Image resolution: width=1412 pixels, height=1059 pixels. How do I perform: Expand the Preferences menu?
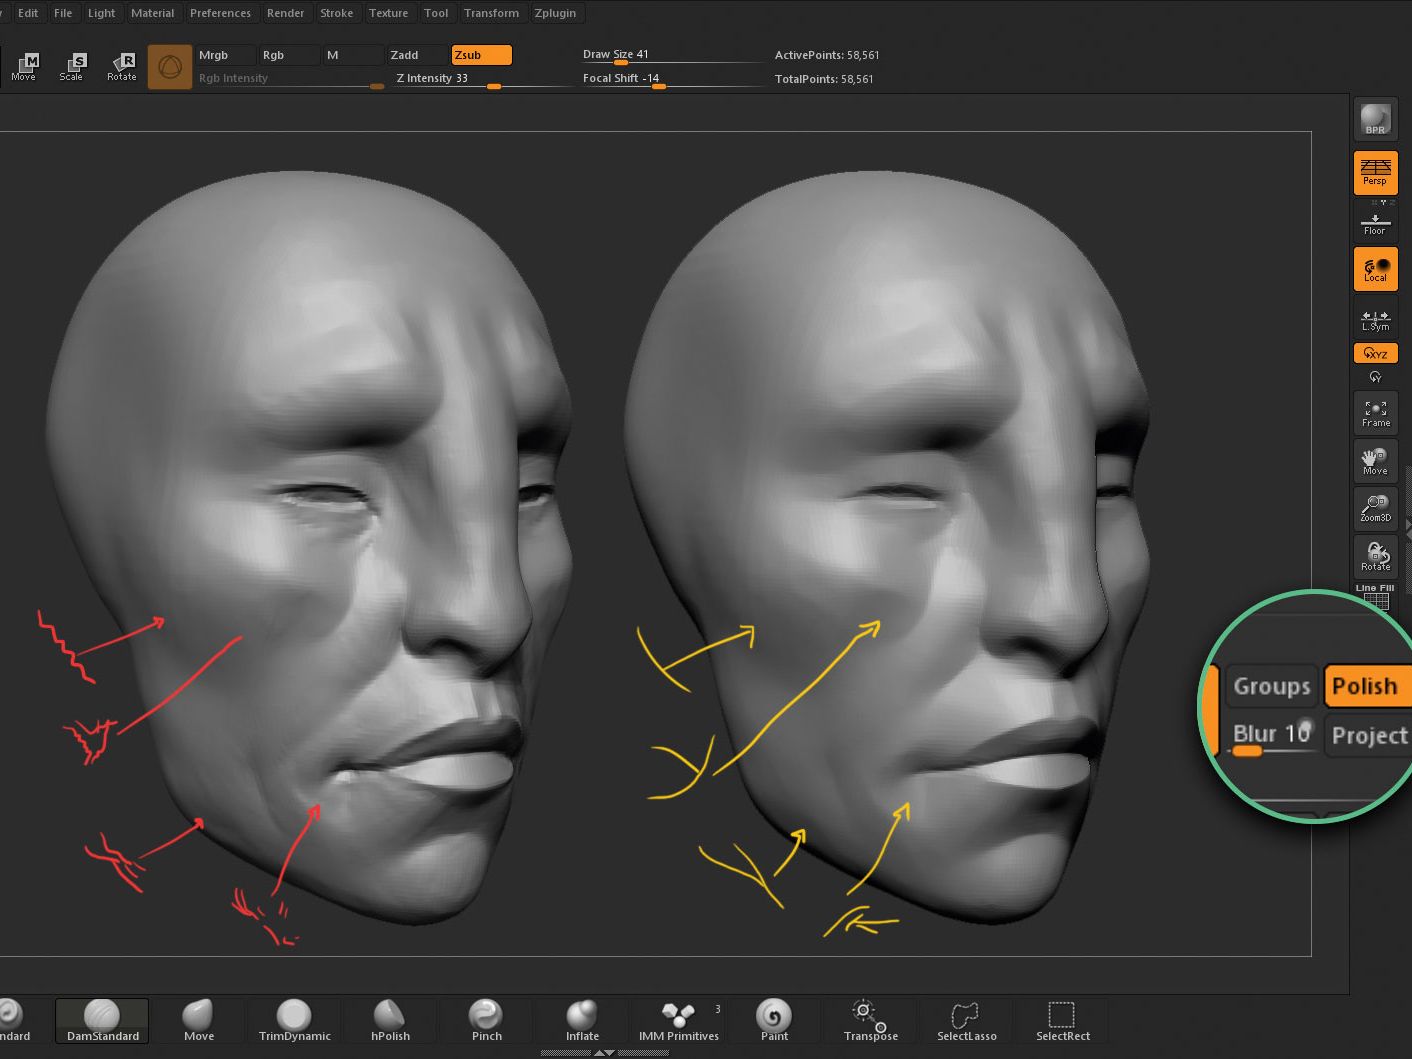pyautogui.click(x=220, y=13)
